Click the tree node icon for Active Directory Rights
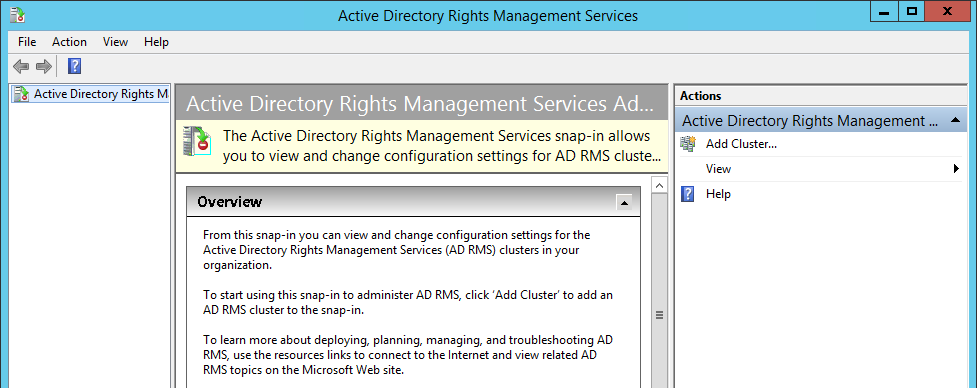Image resolution: width=977 pixels, height=388 pixels. pyautogui.click(x=21, y=94)
